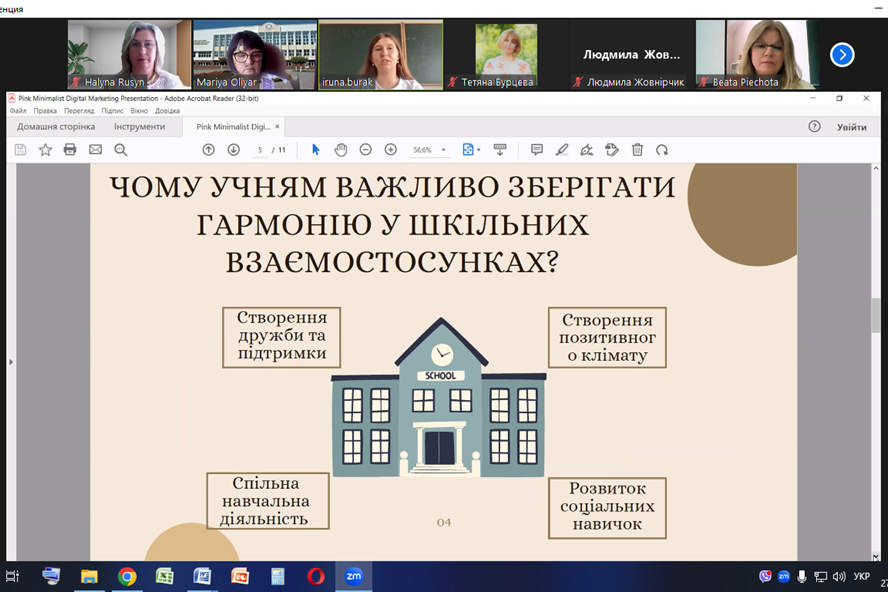Select the highlighter pen tool

(562, 150)
